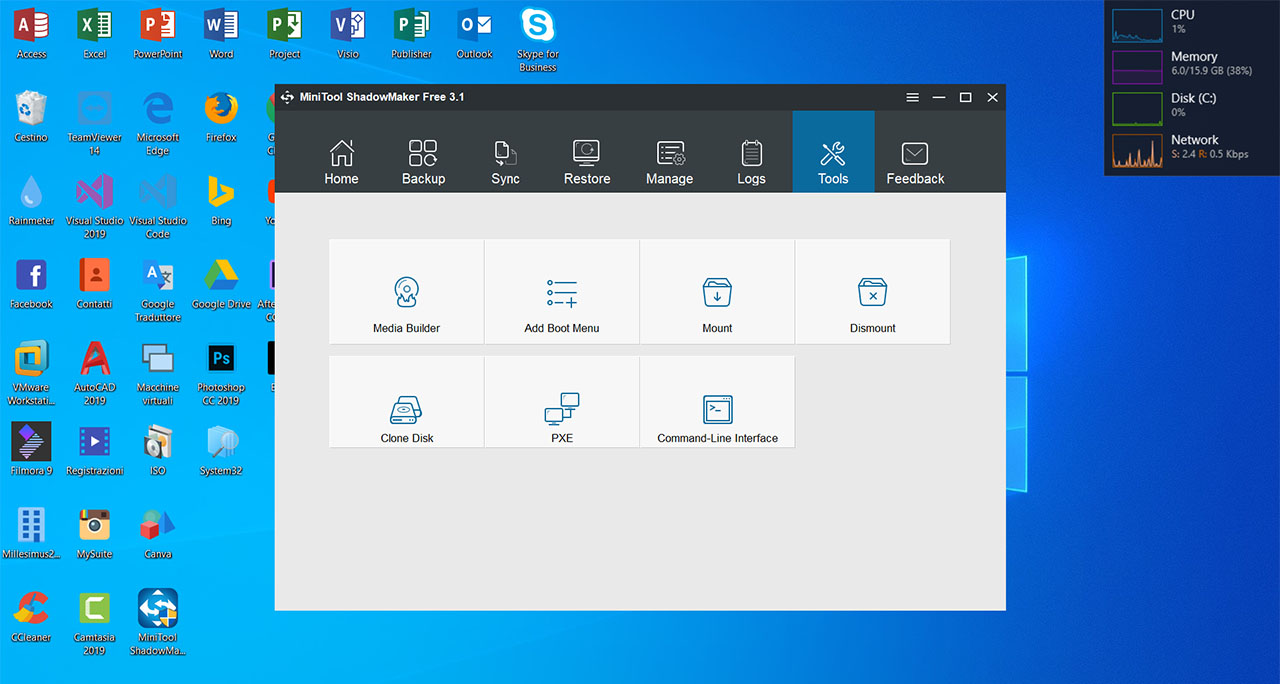This screenshot has width=1280, height=684.
Task: Switch to the Restore tab
Action: 587,152
